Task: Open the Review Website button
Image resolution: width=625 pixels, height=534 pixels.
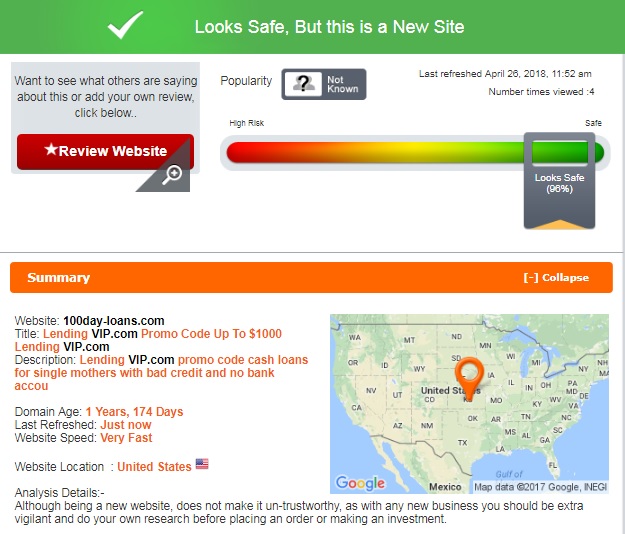Action: (x=105, y=152)
